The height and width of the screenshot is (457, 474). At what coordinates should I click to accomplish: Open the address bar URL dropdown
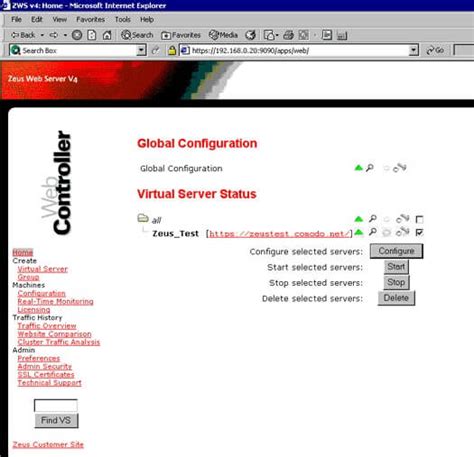[413, 50]
